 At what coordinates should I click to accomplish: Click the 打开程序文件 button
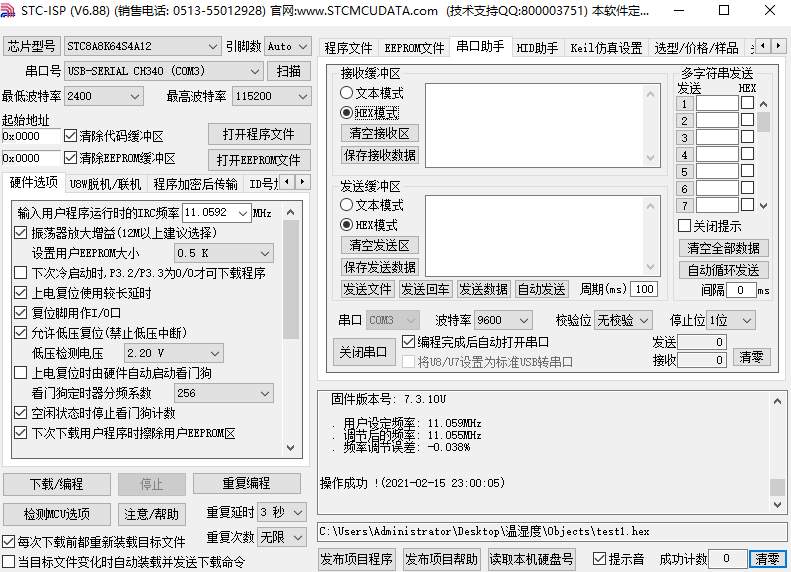tap(259, 134)
